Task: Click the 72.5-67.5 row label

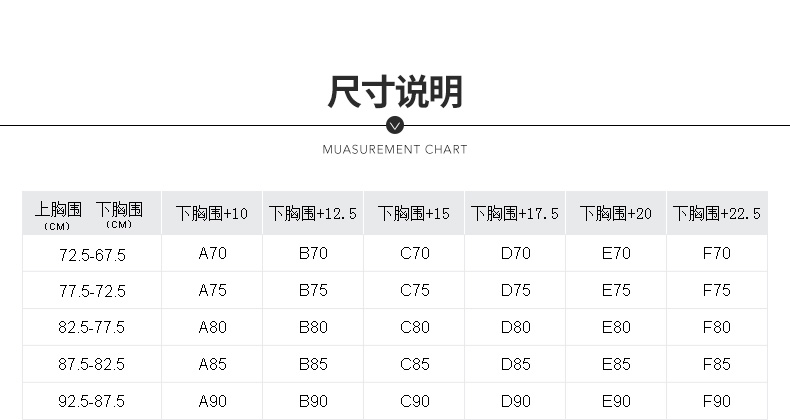Action: click(x=92, y=255)
